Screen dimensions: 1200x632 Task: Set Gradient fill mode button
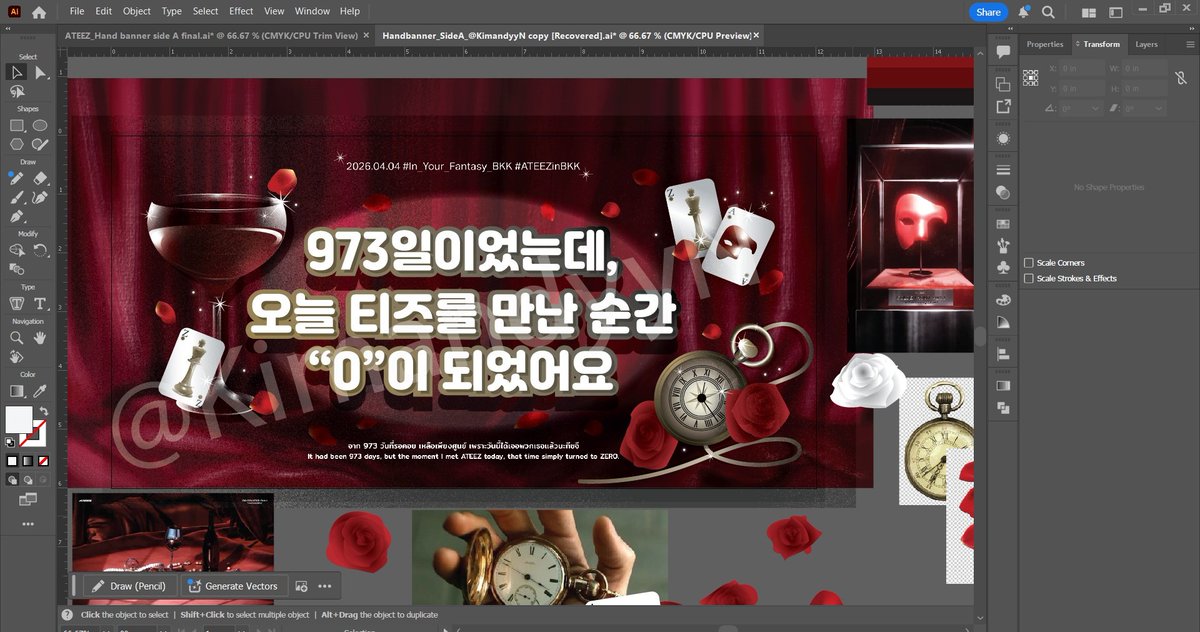[28, 460]
